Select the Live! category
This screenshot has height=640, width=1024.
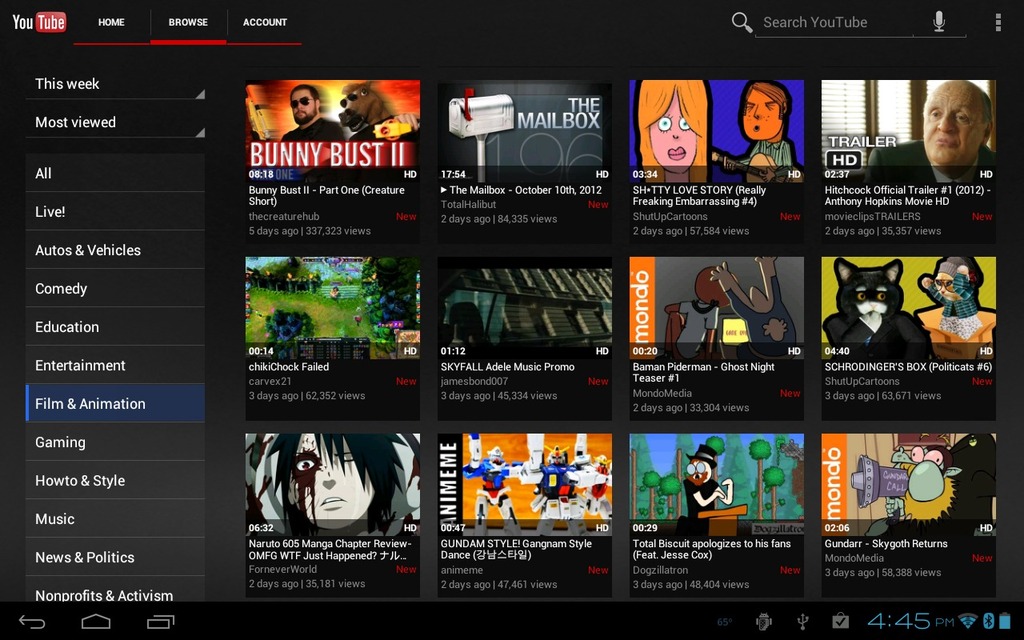pos(115,212)
